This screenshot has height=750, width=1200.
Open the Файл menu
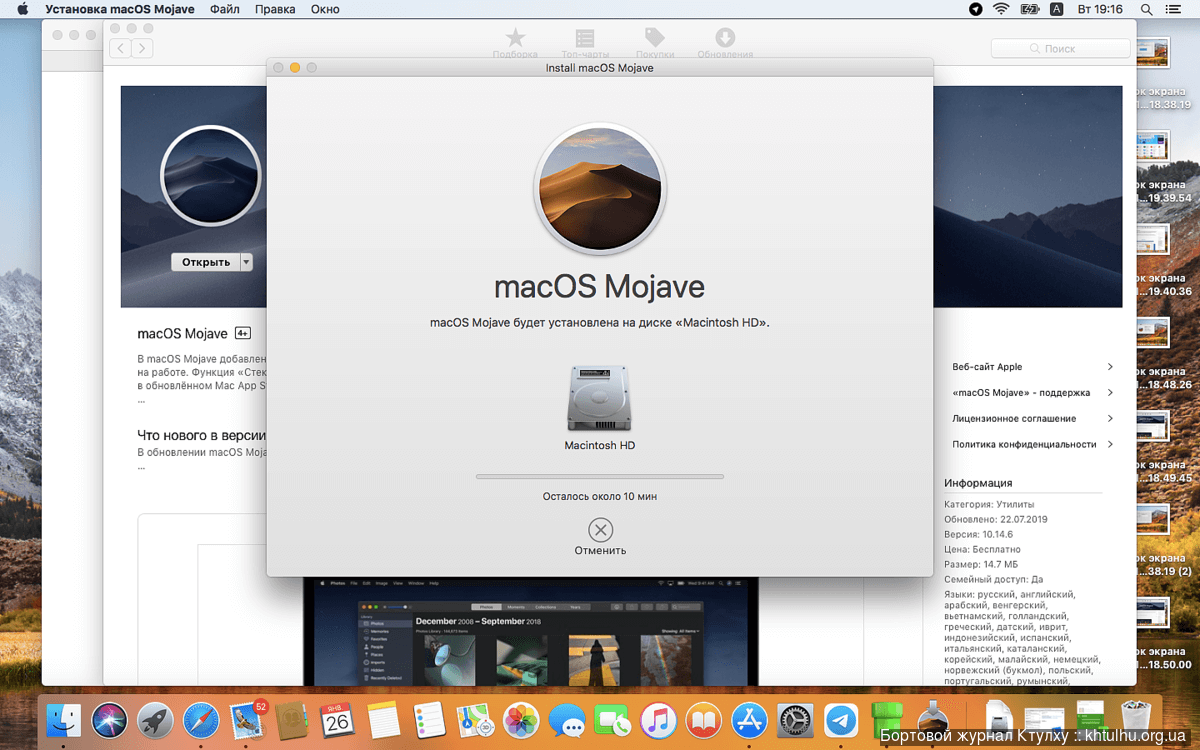click(x=225, y=9)
